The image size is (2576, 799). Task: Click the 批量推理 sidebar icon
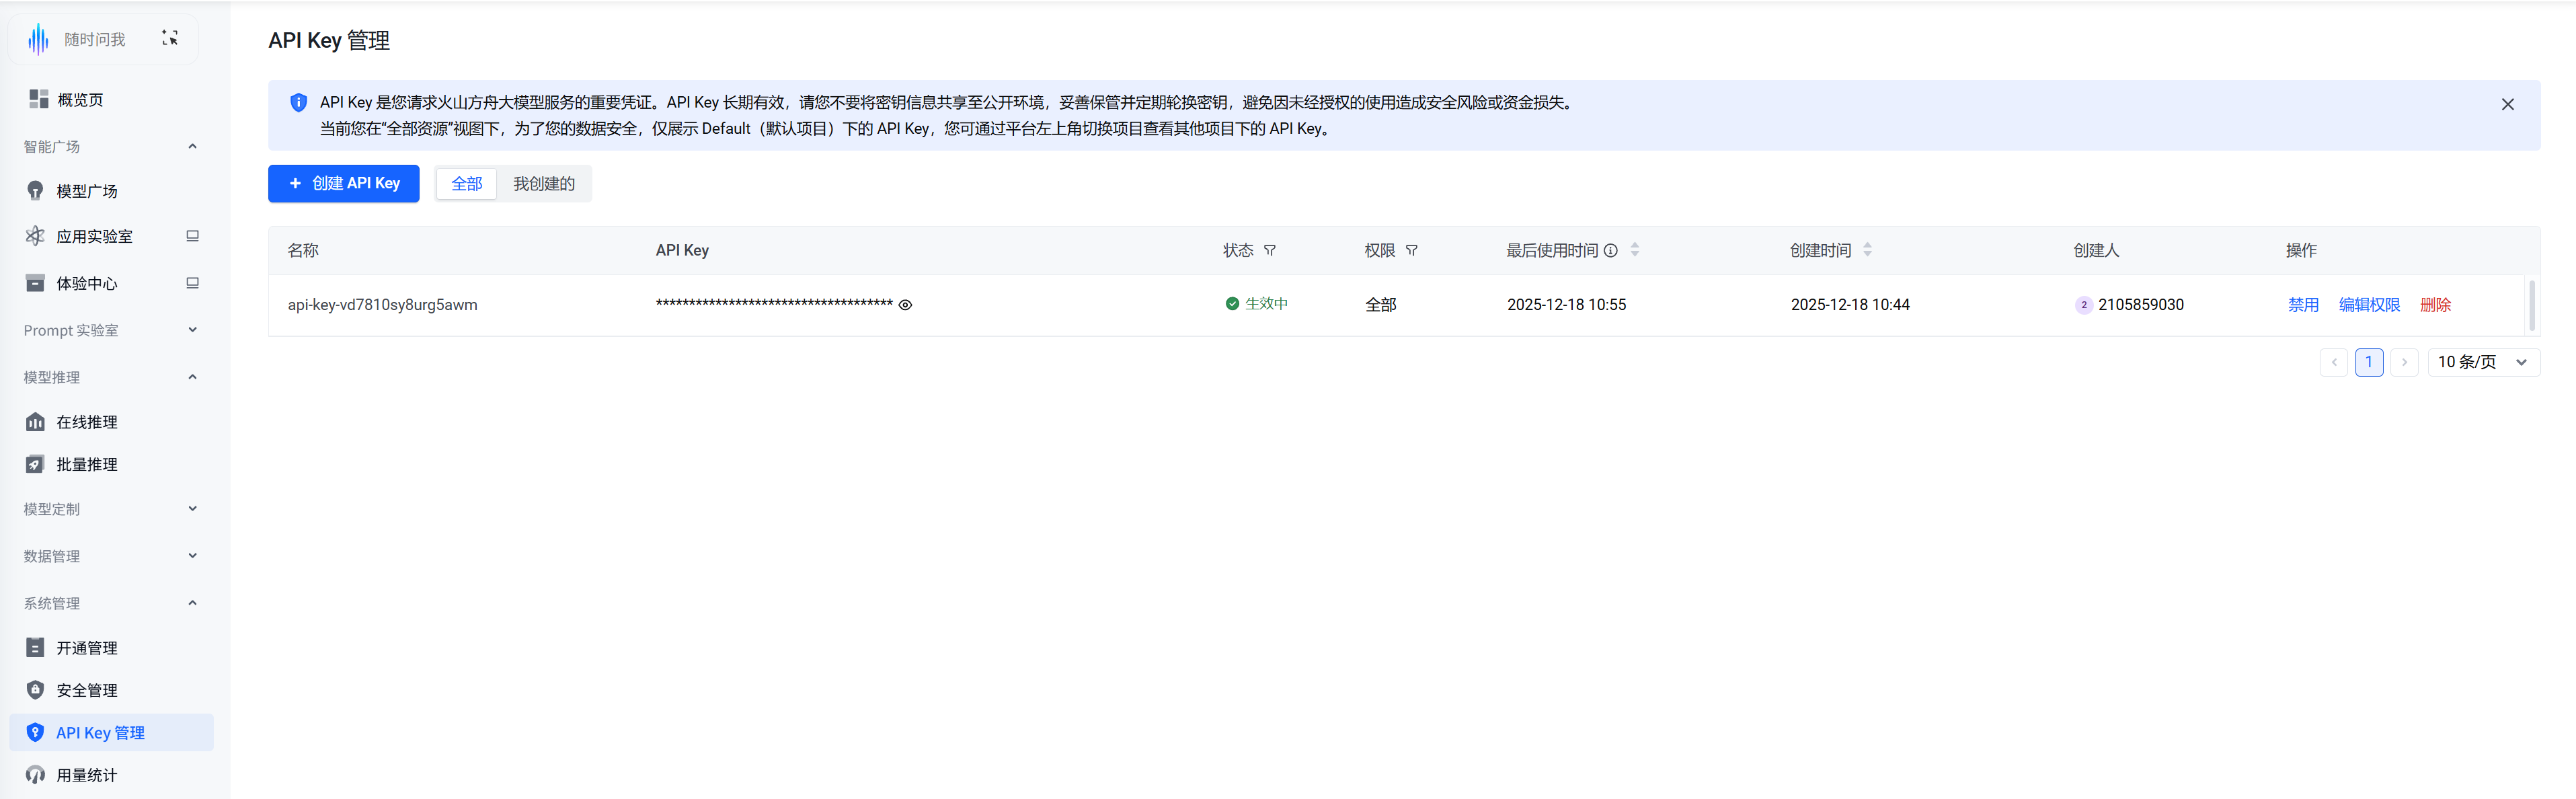click(x=35, y=464)
